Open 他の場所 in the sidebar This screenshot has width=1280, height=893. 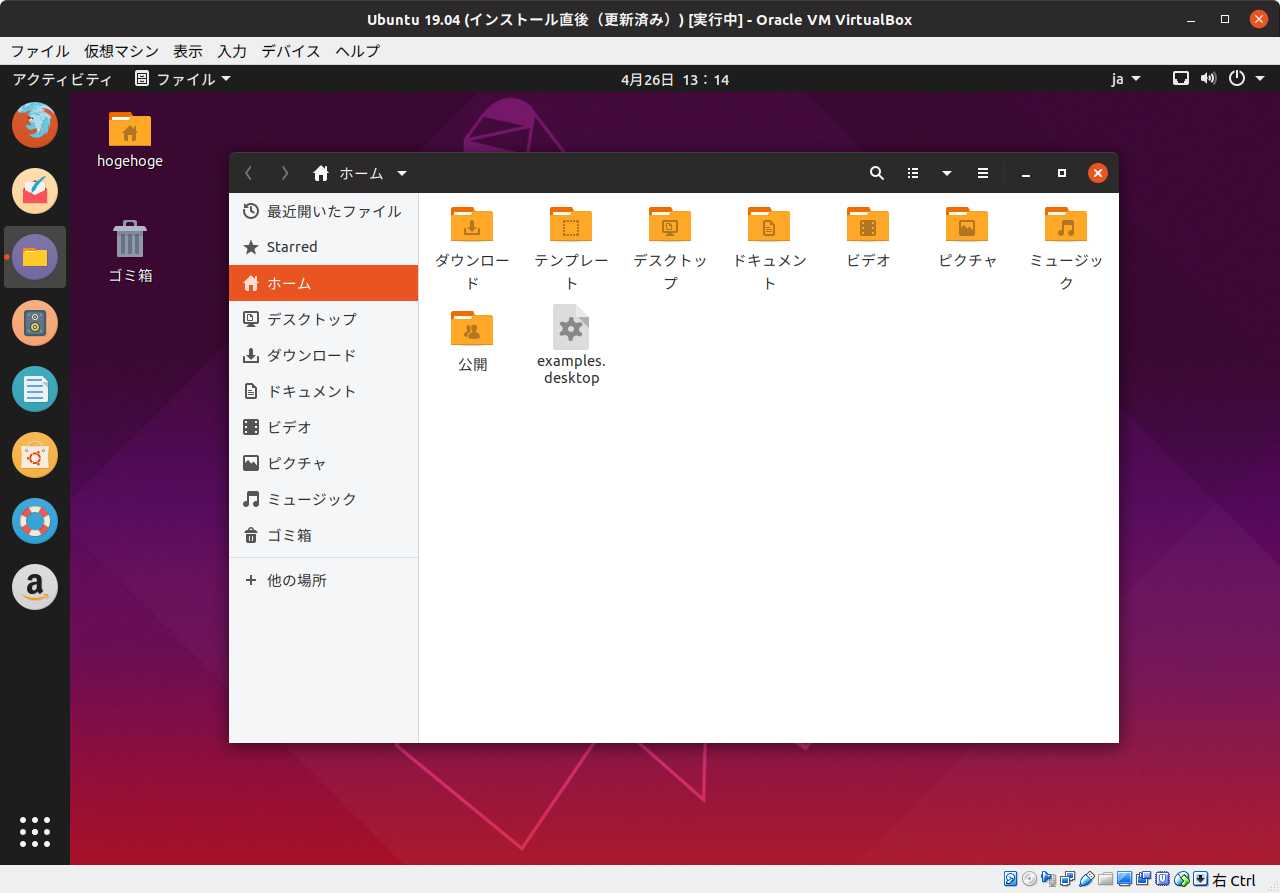(x=323, y=580)
